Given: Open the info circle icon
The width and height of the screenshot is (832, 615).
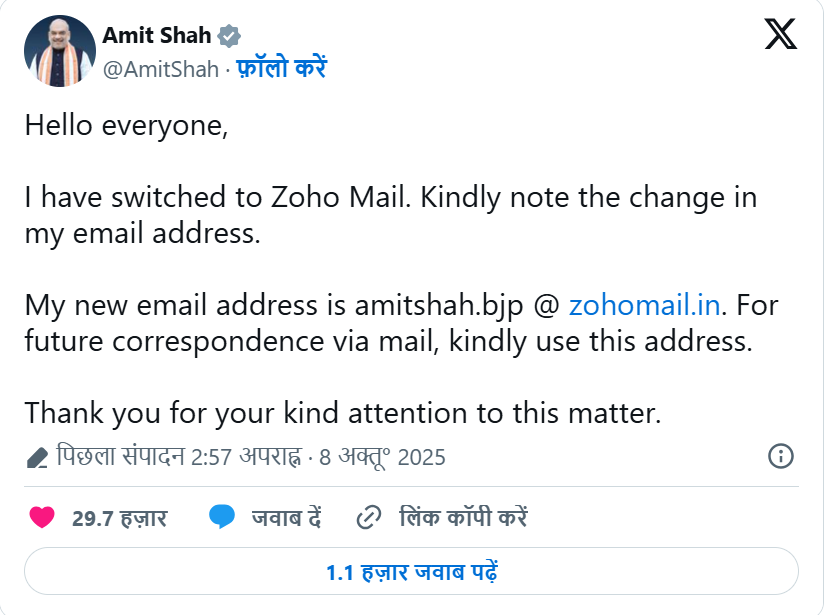Looking at the screenshot, I should click(x=780, y=457).
